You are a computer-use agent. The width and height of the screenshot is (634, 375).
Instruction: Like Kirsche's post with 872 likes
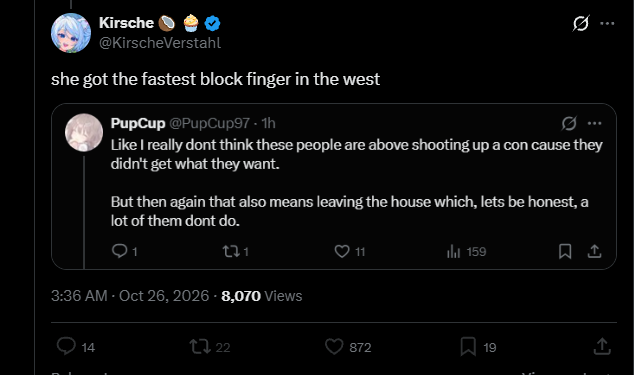348,347
